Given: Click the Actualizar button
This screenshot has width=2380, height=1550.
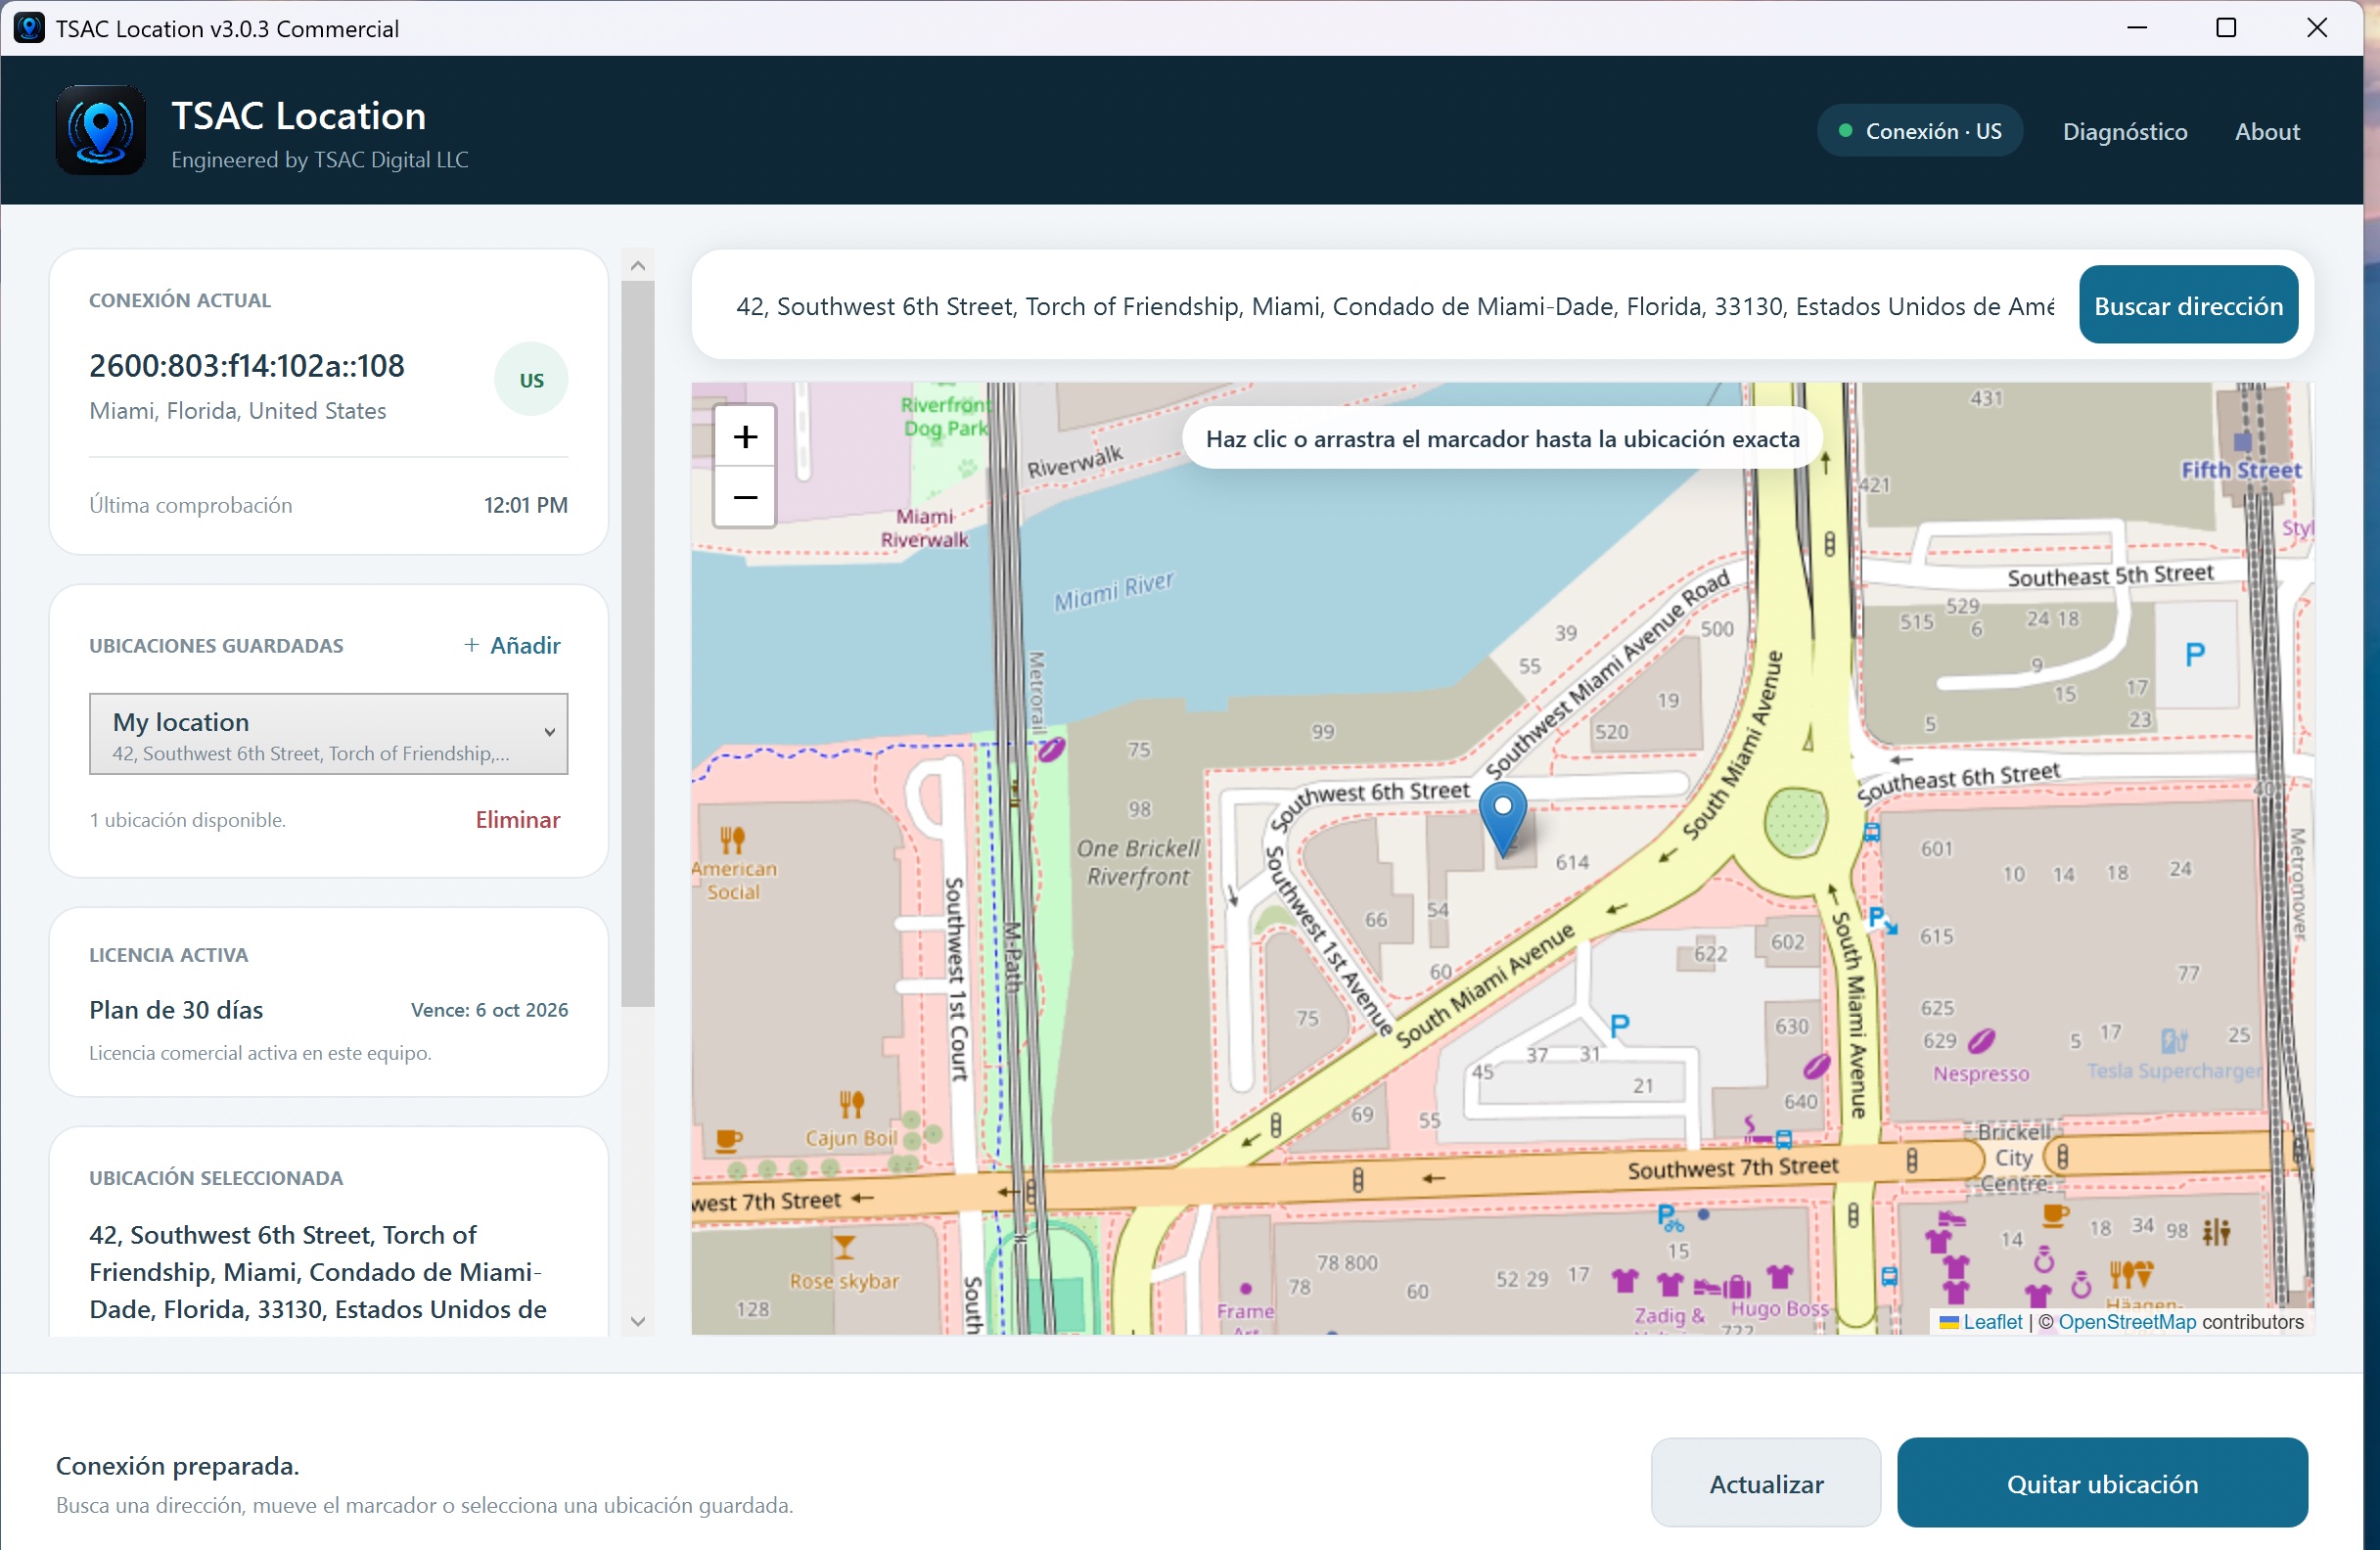Looking at the screenshot, I should (x=1766, y=1483).
